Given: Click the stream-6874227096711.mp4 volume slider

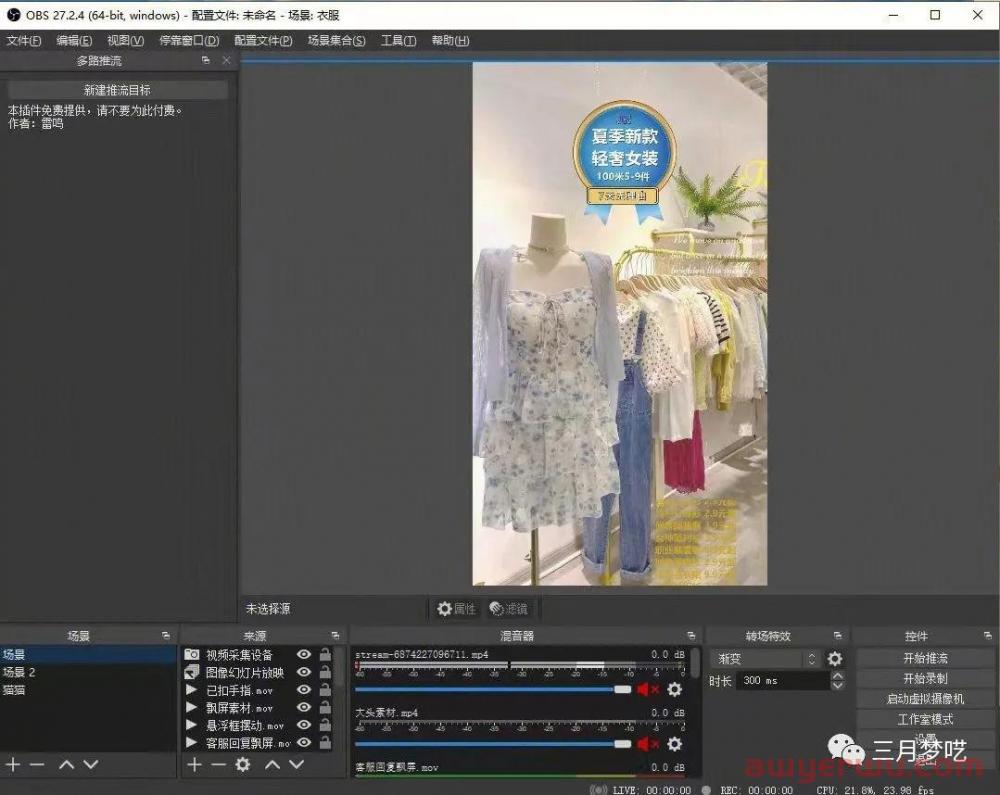Looking at the screenshot, I should [x=490, y=689].
